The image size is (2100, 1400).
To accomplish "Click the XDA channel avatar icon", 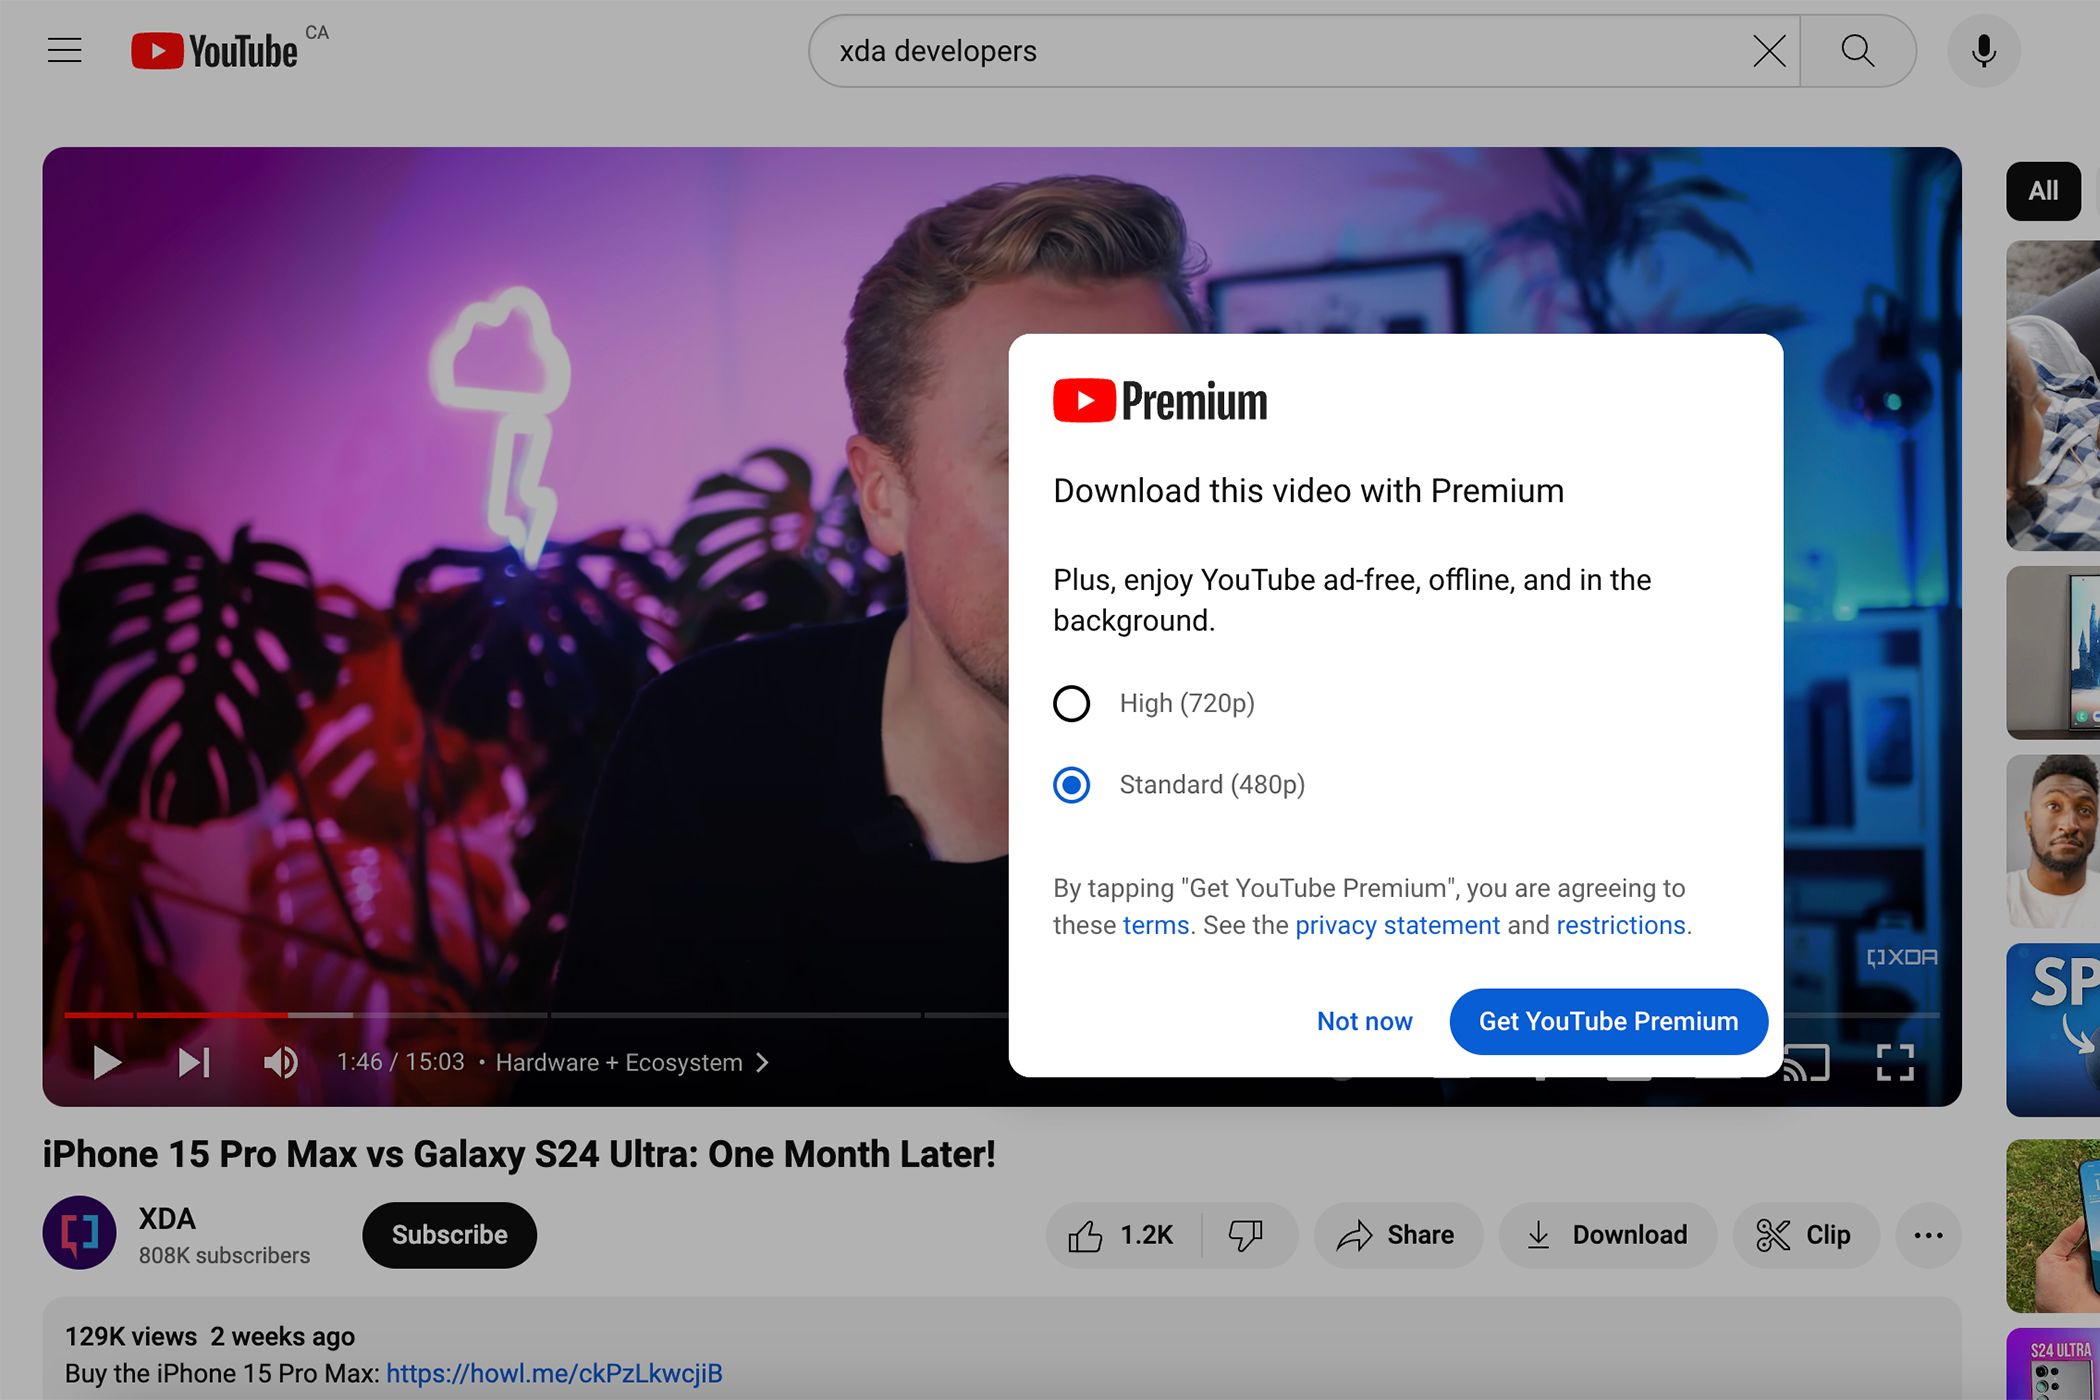I will [x=80, y=1233].
